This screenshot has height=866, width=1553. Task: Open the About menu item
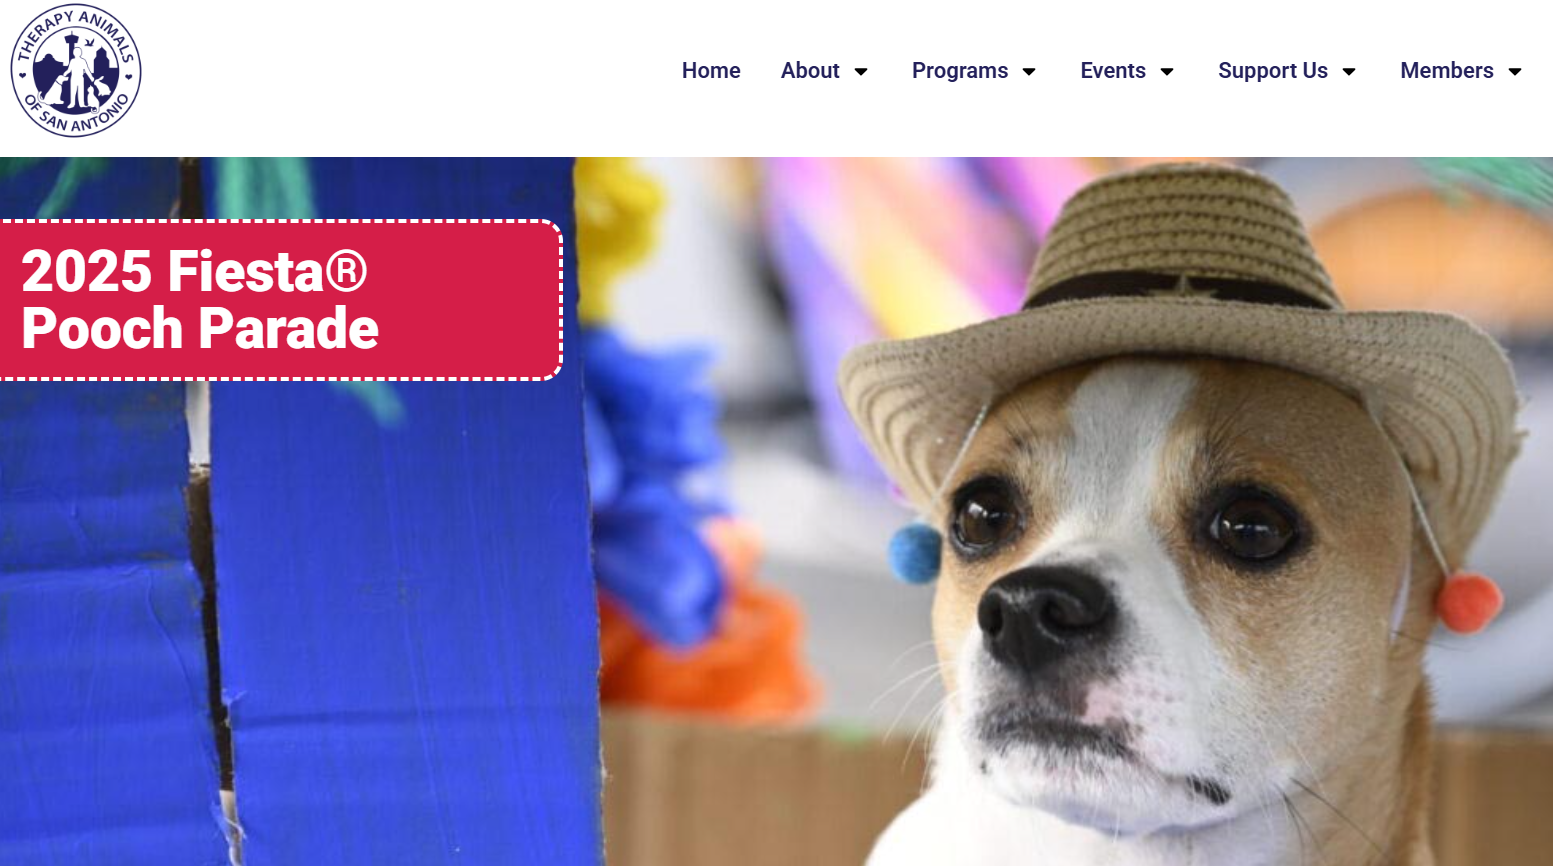(810, 71)
